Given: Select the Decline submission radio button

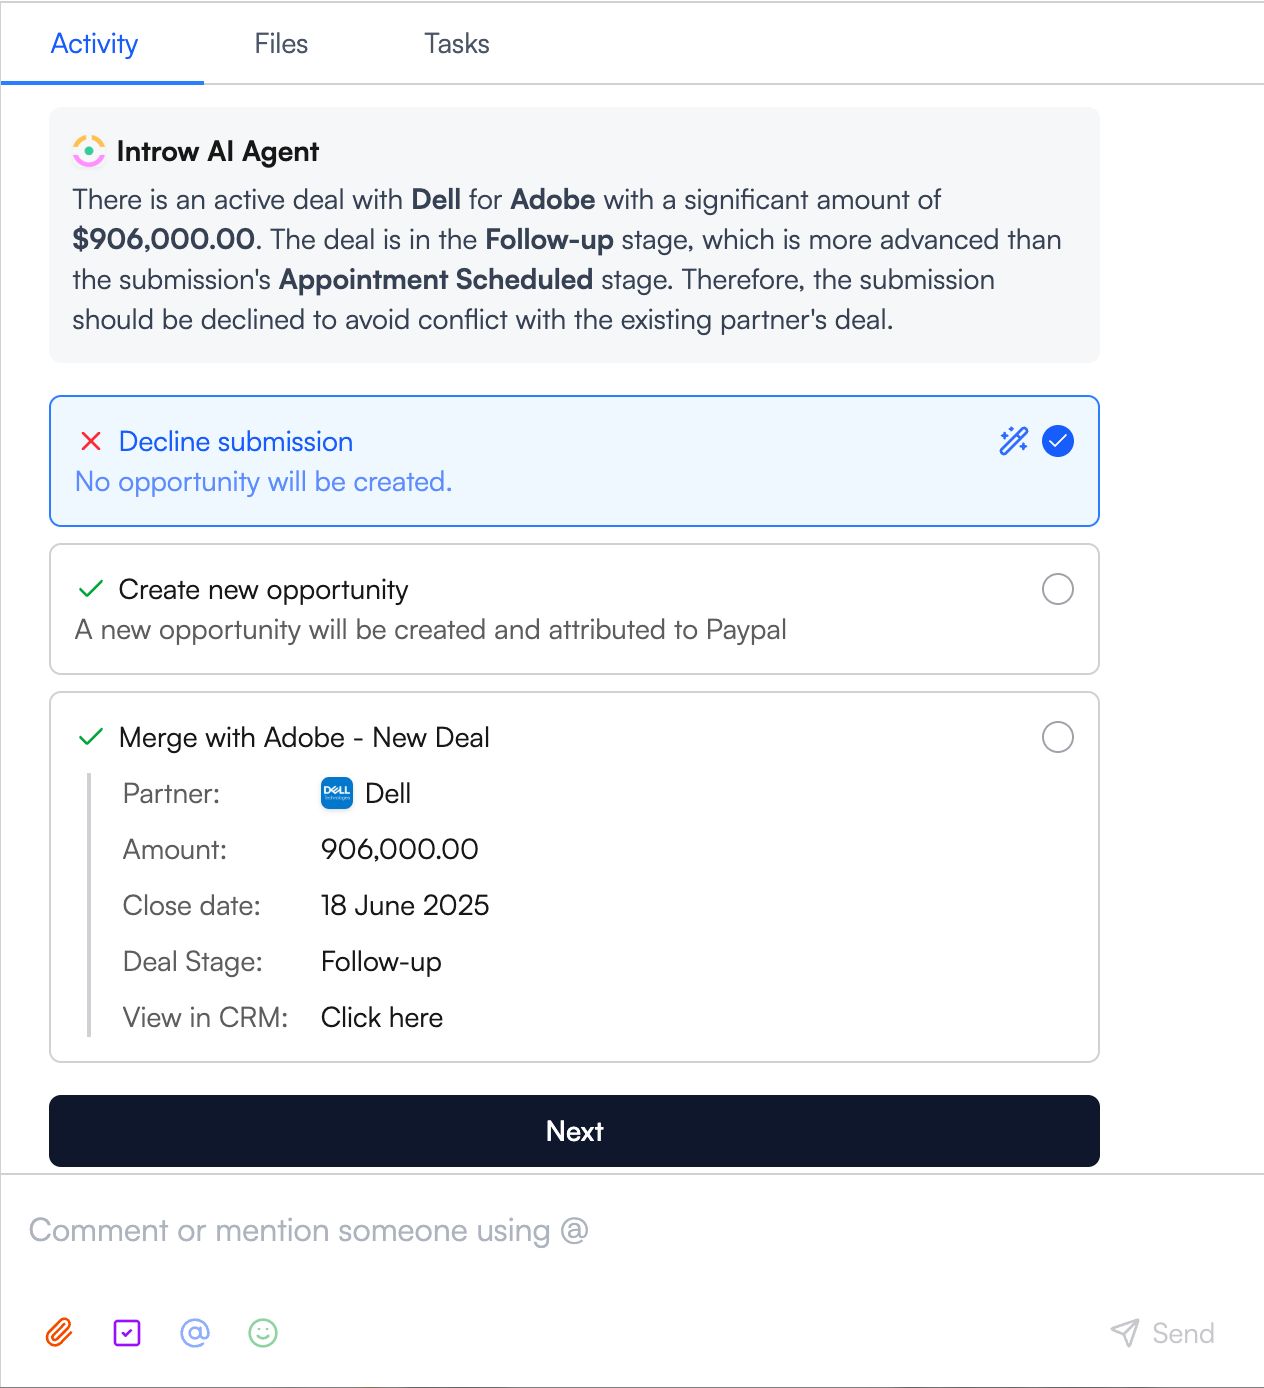Looking at the screenshot, I should click(x=1058, y=441).
